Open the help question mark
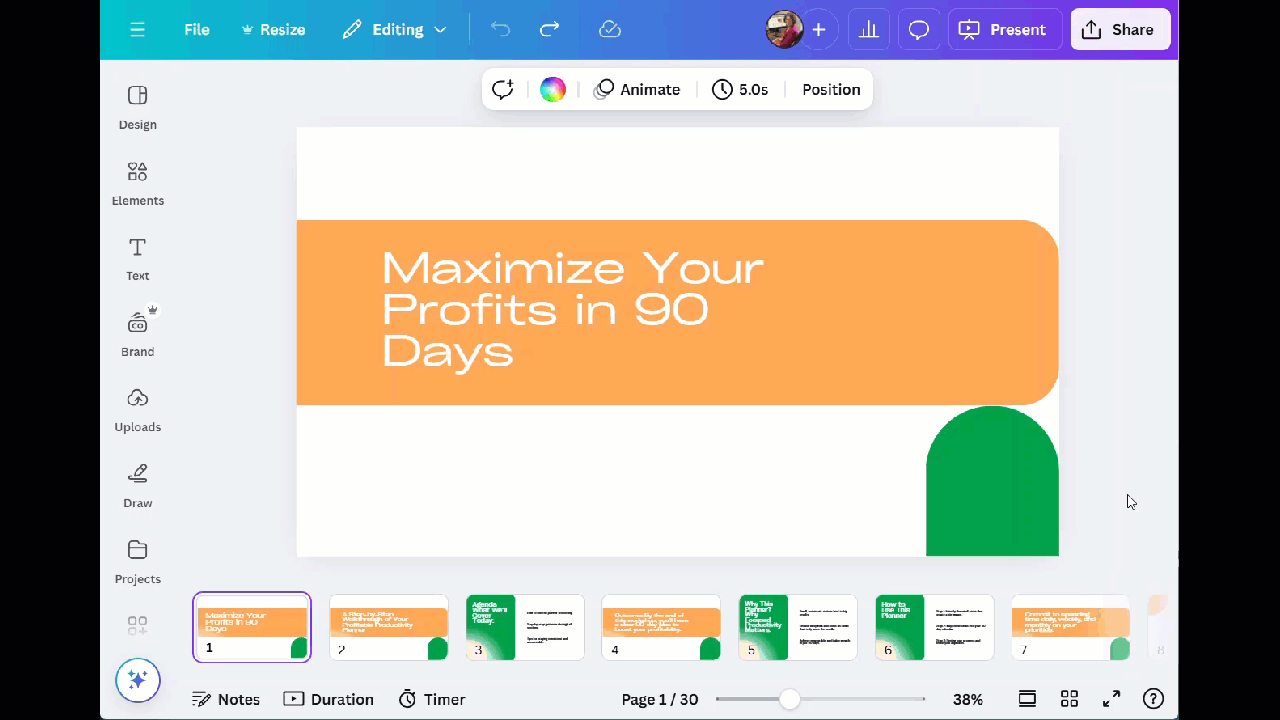Viewport: 1280px width, 720px height. [1153, 699]
